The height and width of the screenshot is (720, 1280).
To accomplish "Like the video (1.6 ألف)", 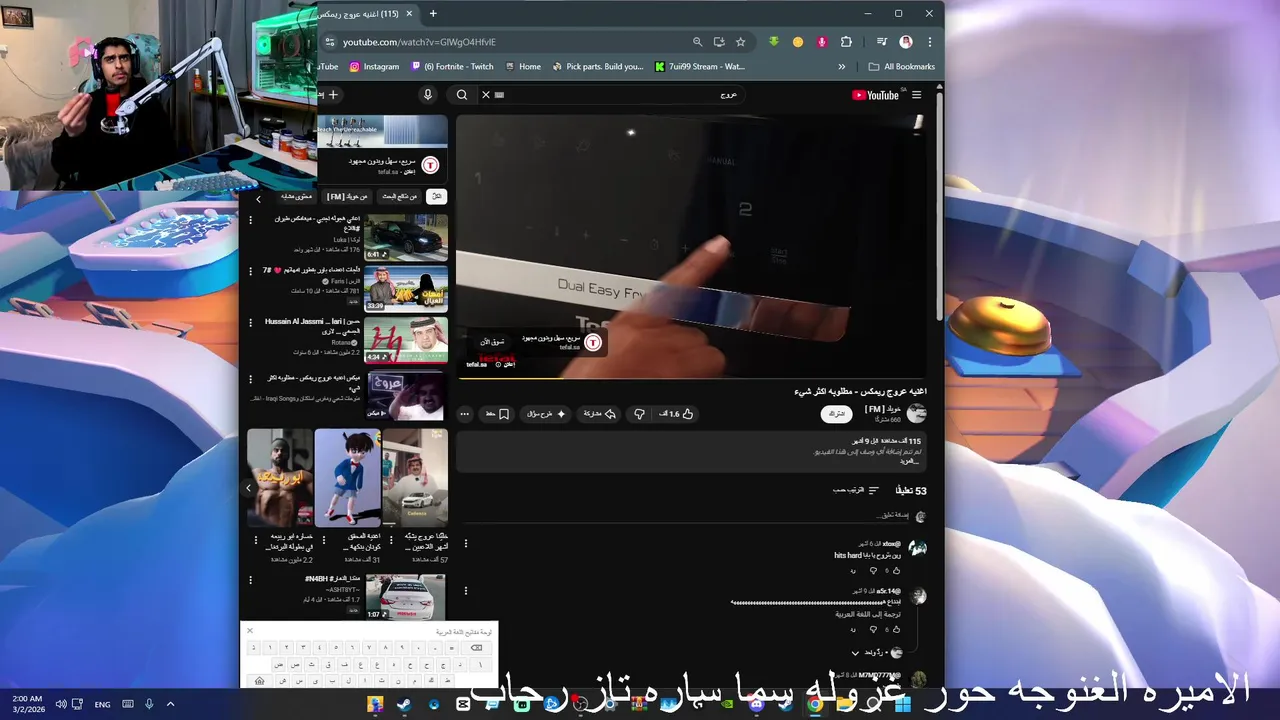I will click(x=677, y=414).
